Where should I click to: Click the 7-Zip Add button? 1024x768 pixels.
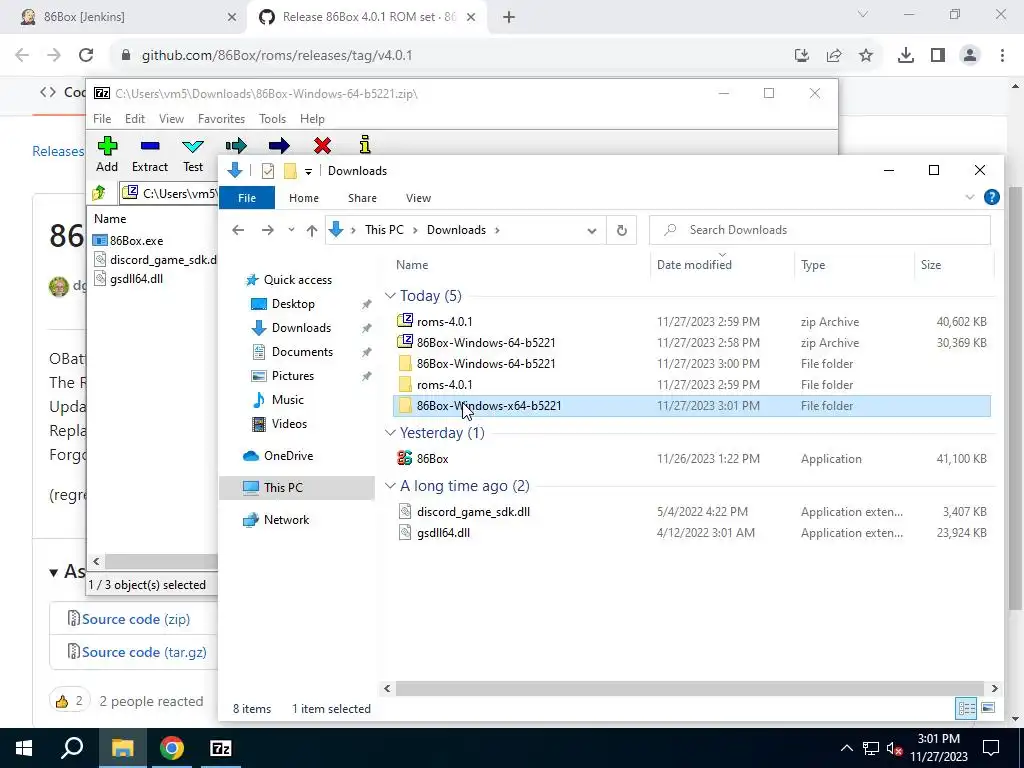click(107, 154)
